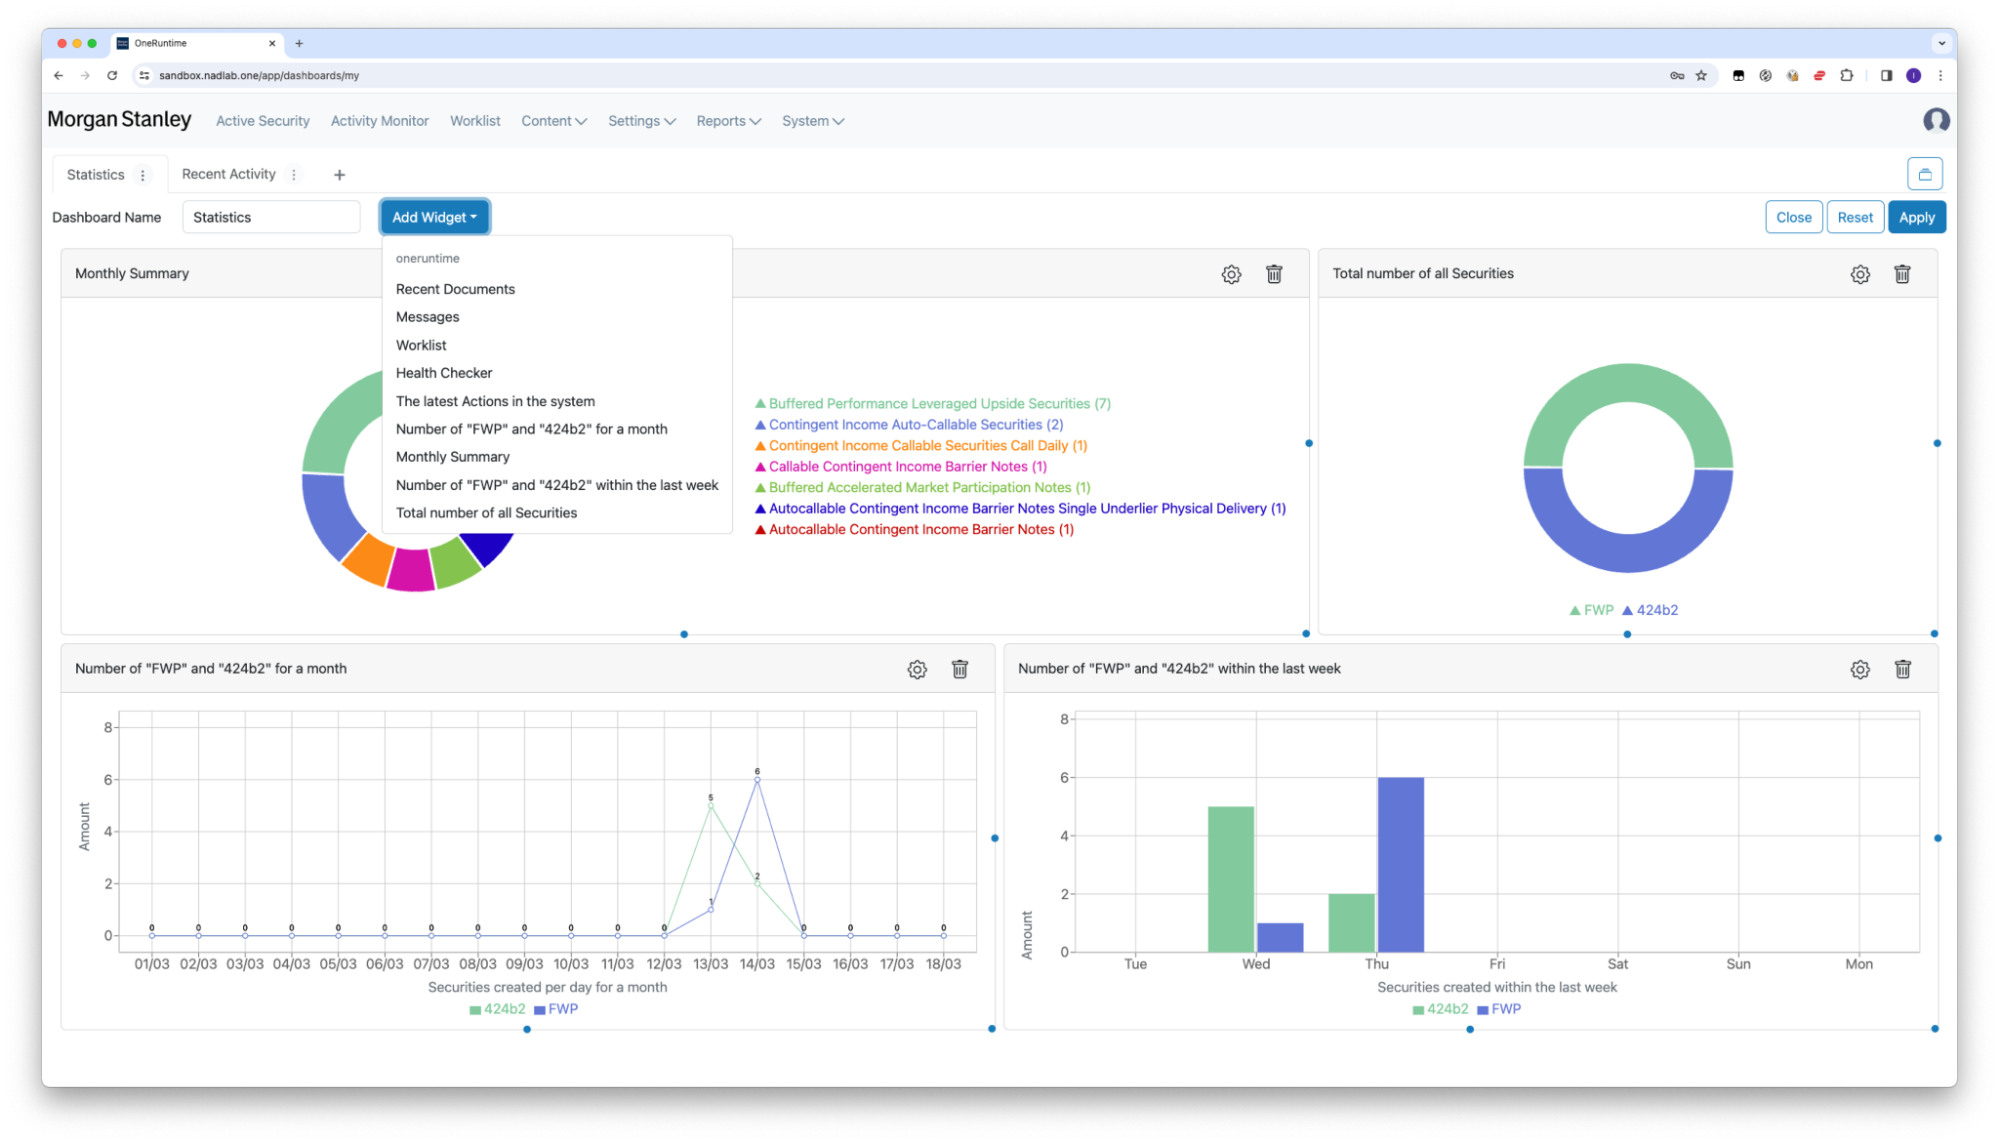Click the Reset button

pos(1854,217)
